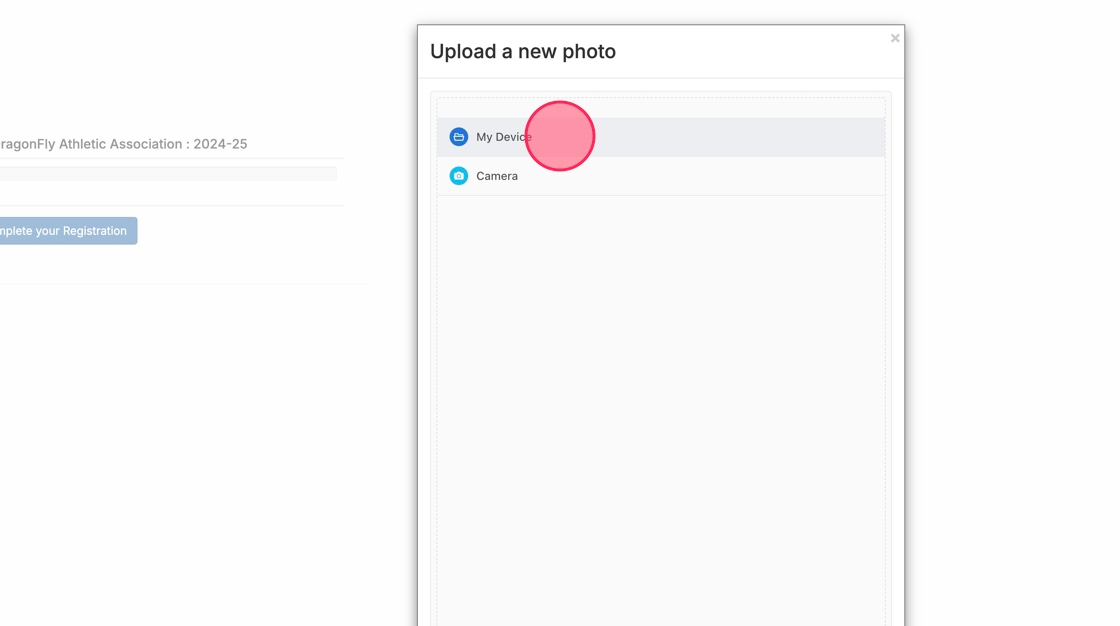The image size is (1120, 626).
Task: Click the teal camera icon
Action: (x=459, y=176)
